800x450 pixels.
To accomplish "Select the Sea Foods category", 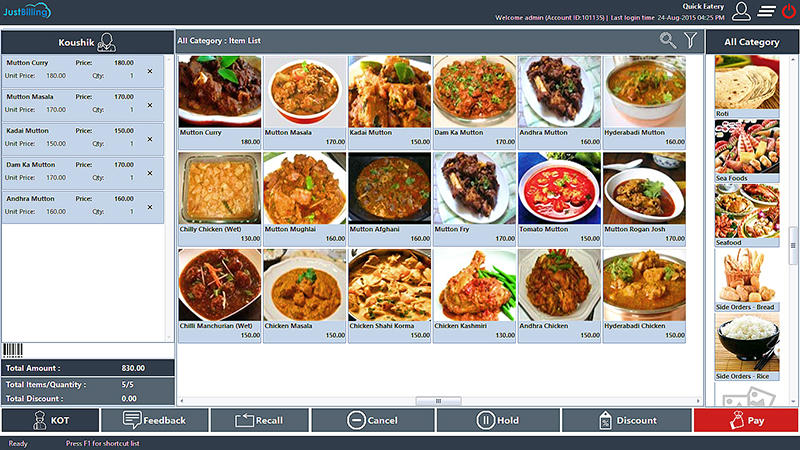I will (747, 151).
